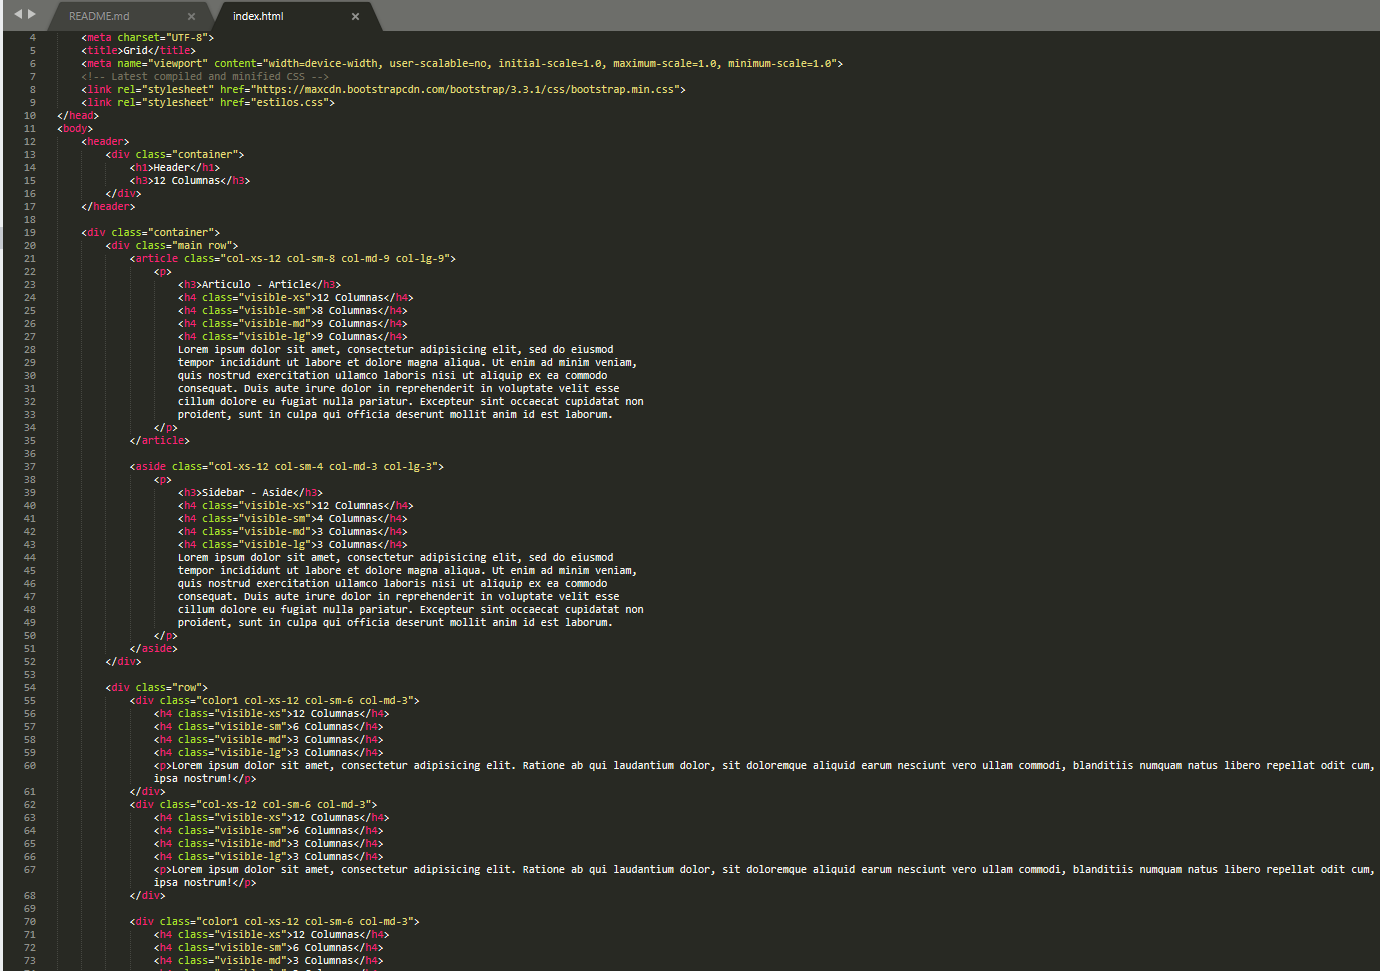Click line number 54 in the gutter
Screen dimensions: 1380x971
pyautogui.click(x=30, y=688)
